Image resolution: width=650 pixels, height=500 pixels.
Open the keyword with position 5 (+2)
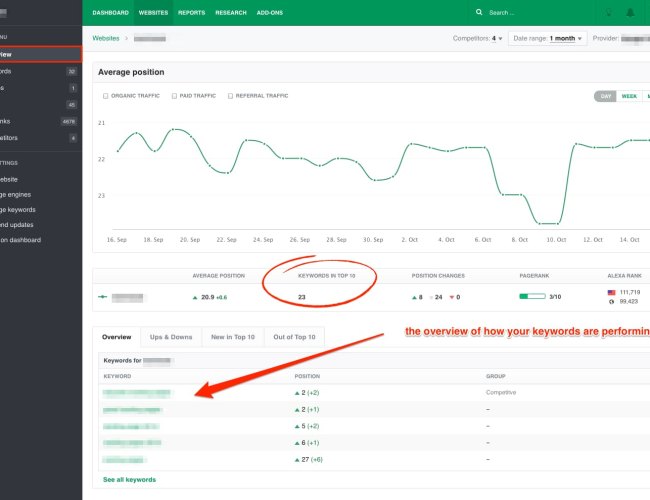click(131, 427)
